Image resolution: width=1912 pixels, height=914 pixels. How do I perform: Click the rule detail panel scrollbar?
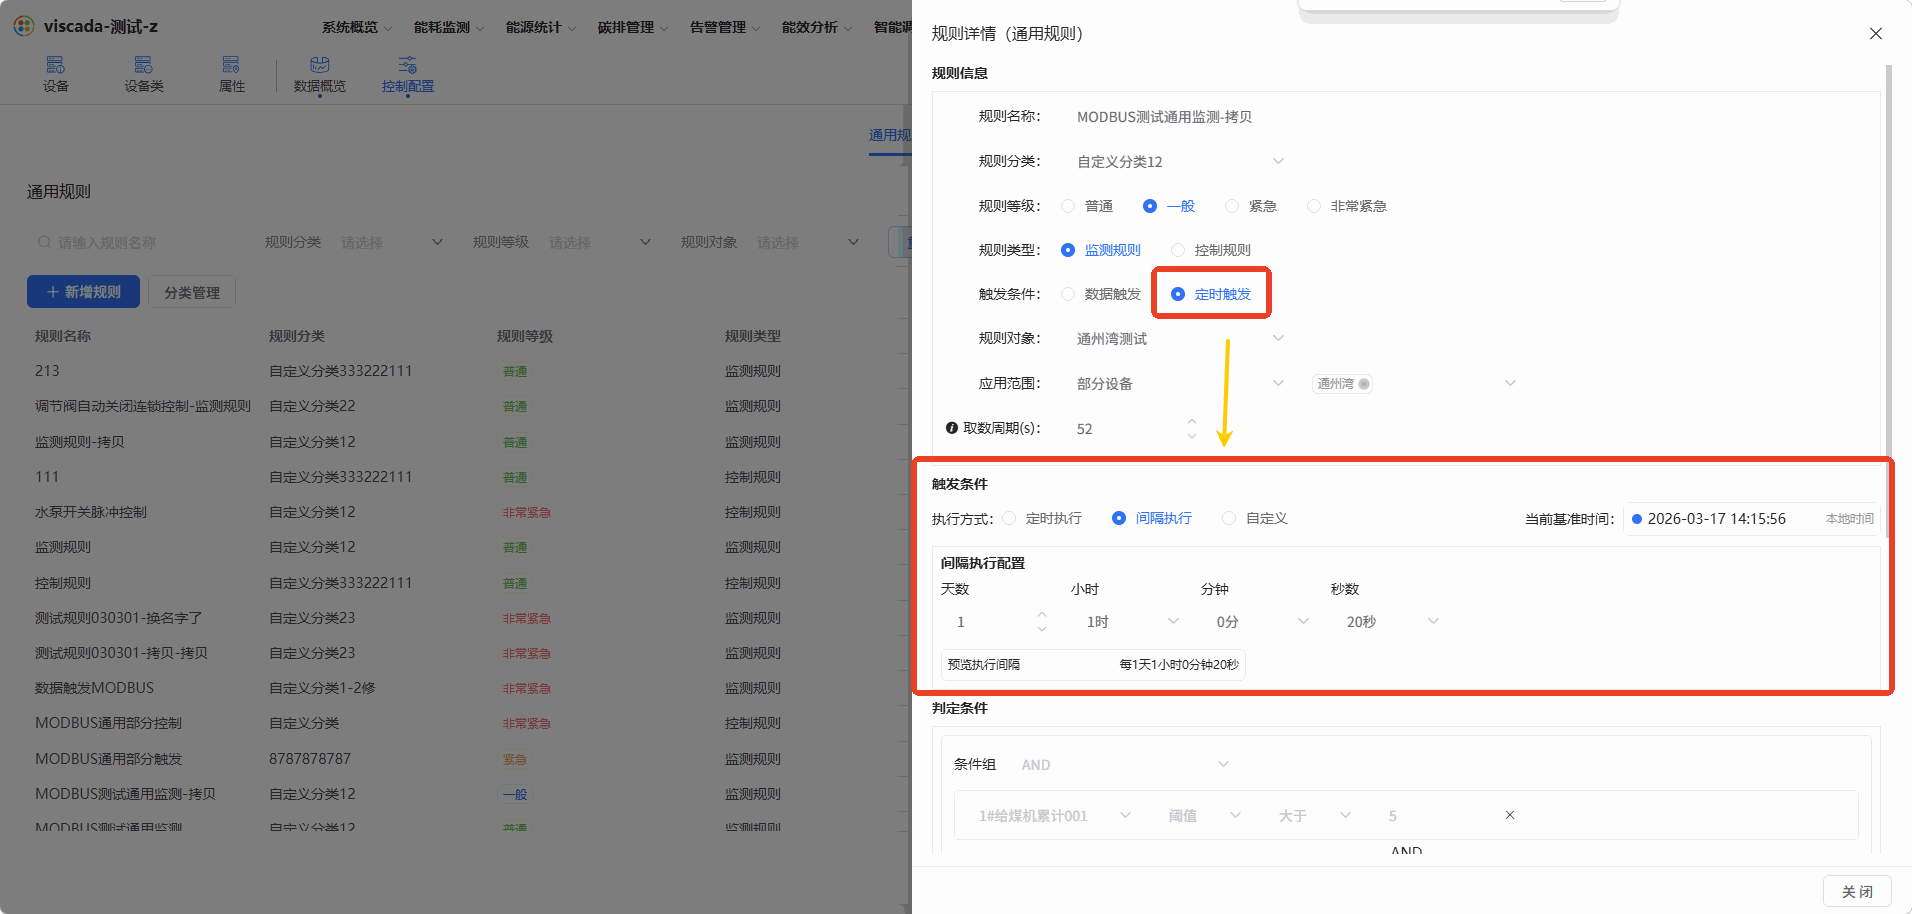pyautogui.click(x=1888, y=300)
